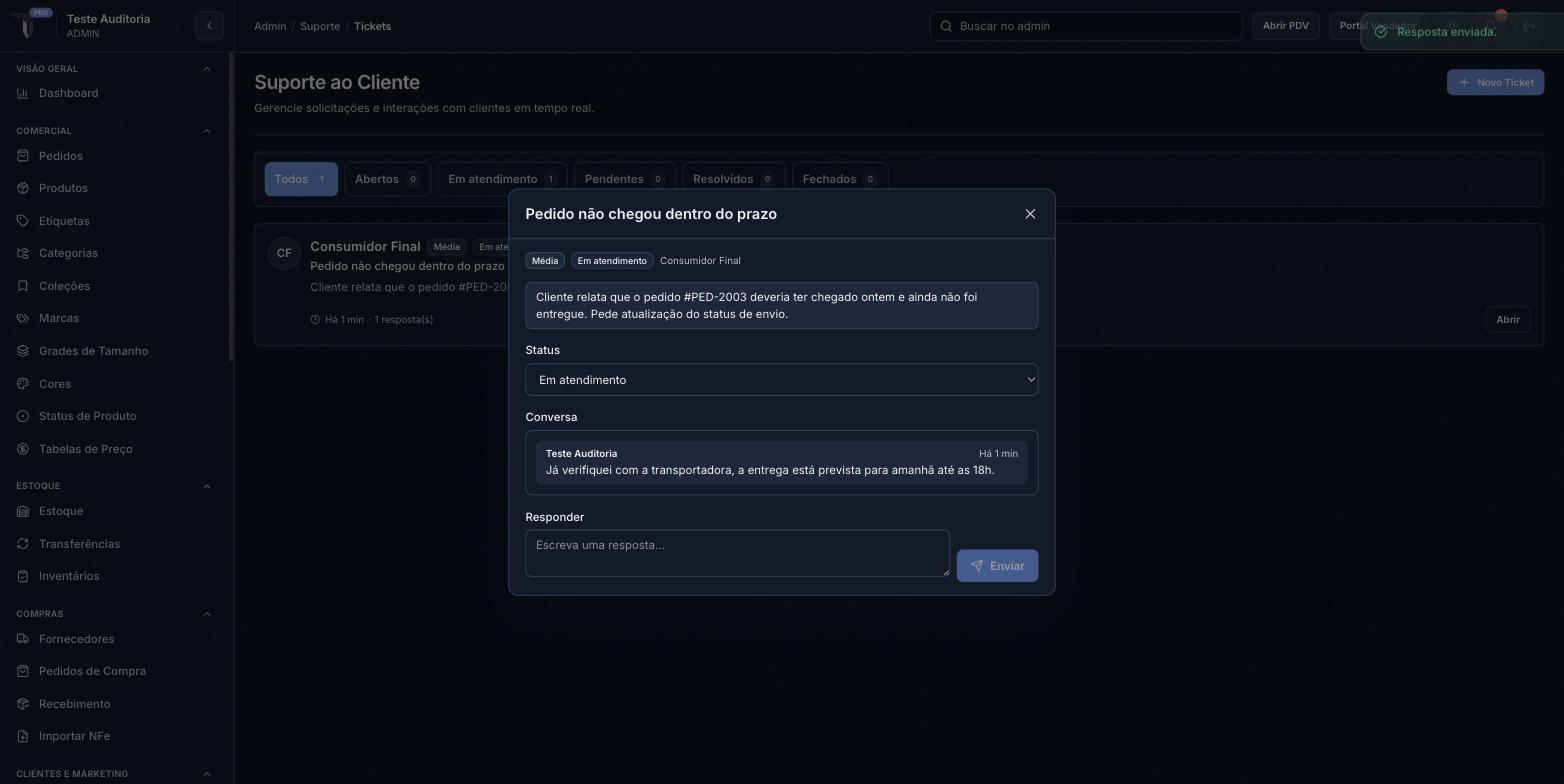Screen dimensions: 1564x784
Task: Click the magnifier icon in admin search
Action: pos(946,26)
